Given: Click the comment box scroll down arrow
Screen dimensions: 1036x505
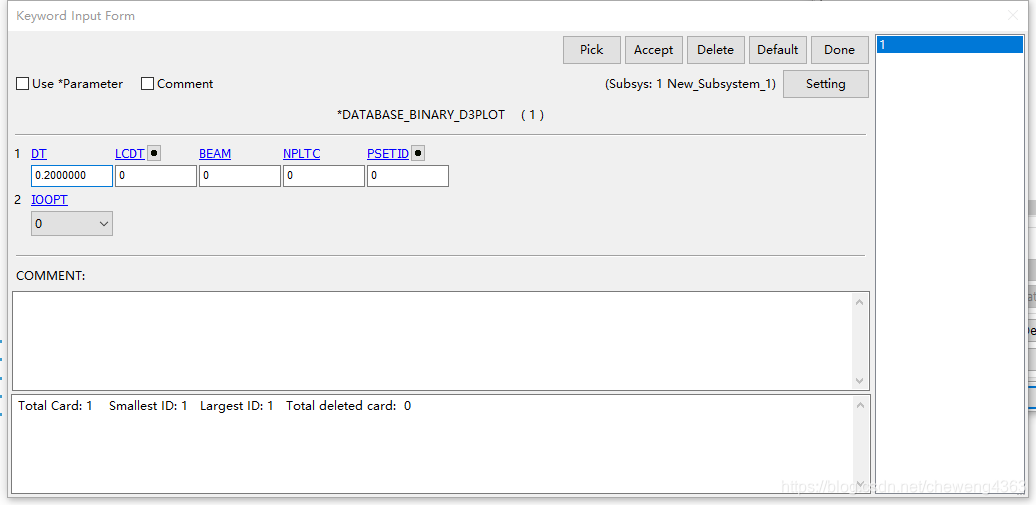Looking at the screenshot, I should (x=860, y=381).
